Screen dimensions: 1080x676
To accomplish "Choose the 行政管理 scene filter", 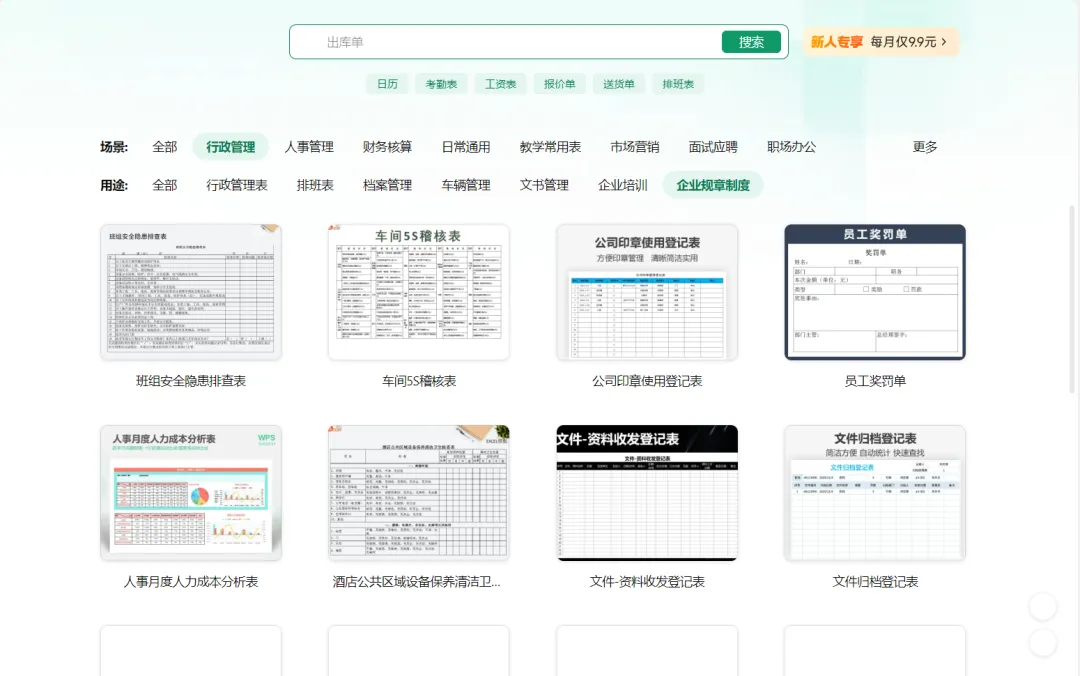I will [231, 147].
